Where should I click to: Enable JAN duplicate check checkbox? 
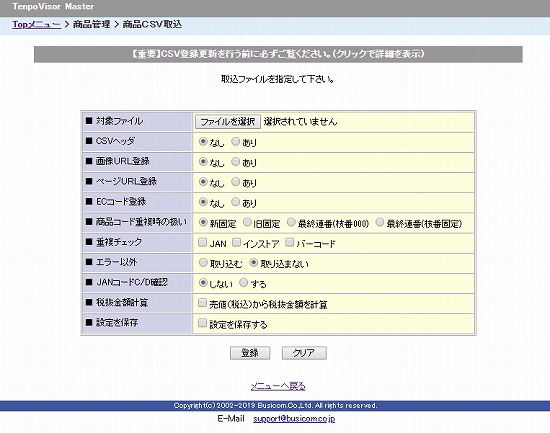pos(202,242)
